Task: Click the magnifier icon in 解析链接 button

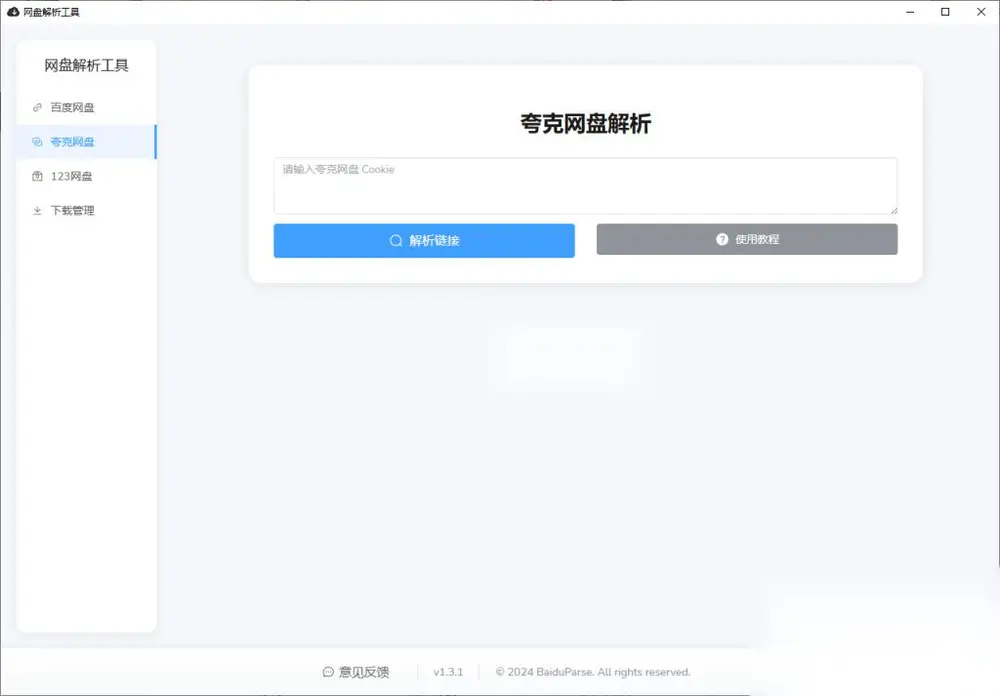Action: (x=396, y=241)
